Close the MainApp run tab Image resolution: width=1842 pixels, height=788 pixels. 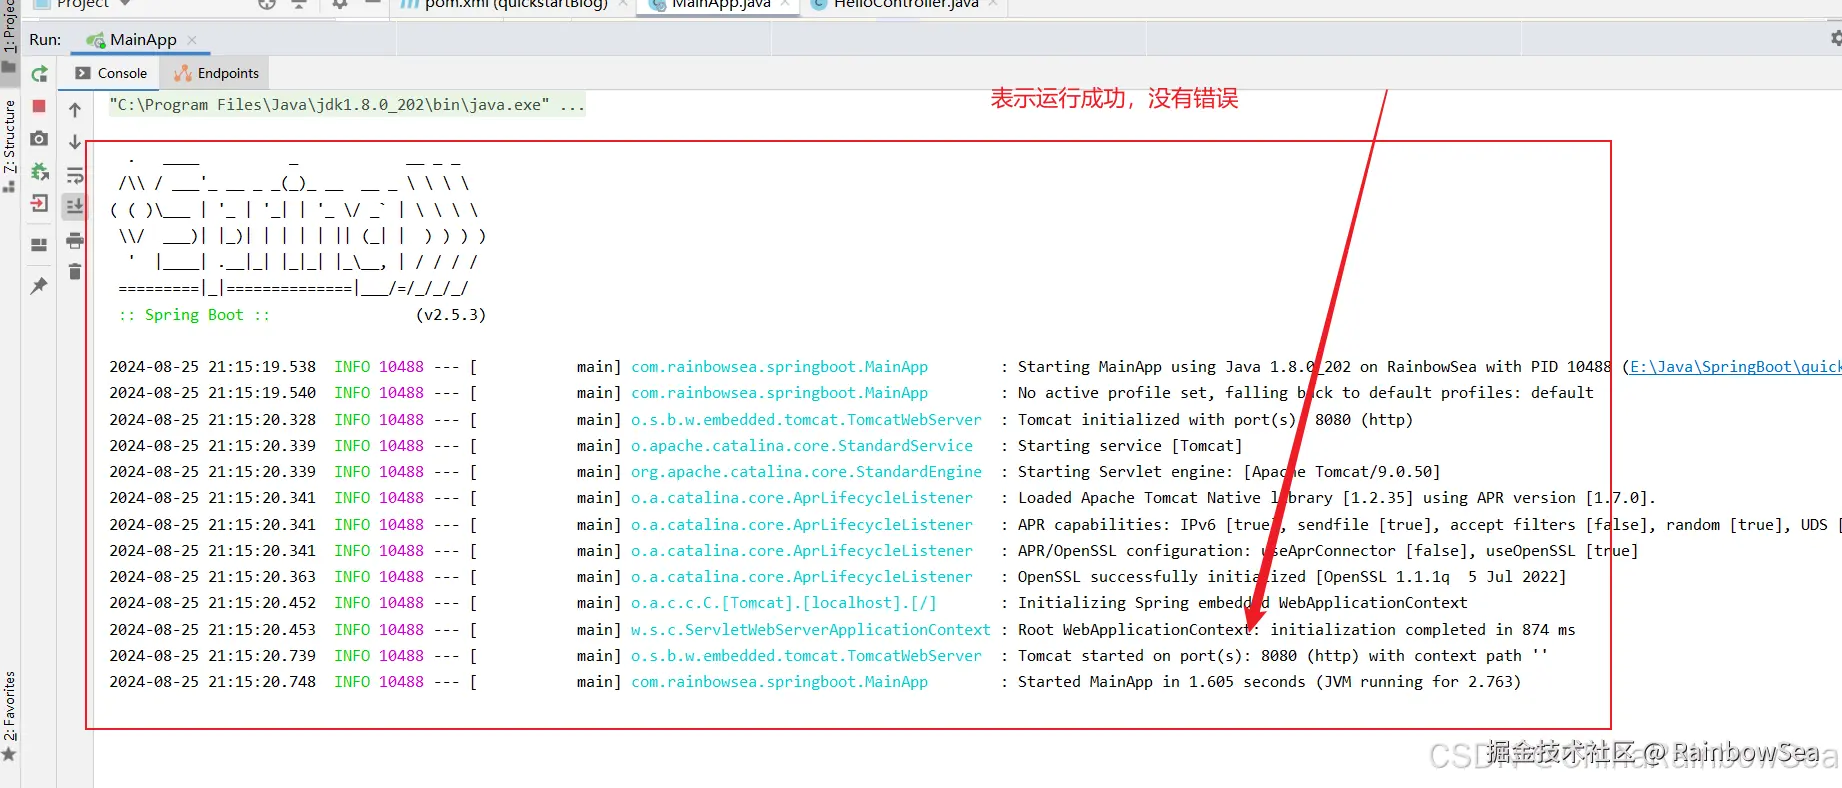click(x=192, y=40)
